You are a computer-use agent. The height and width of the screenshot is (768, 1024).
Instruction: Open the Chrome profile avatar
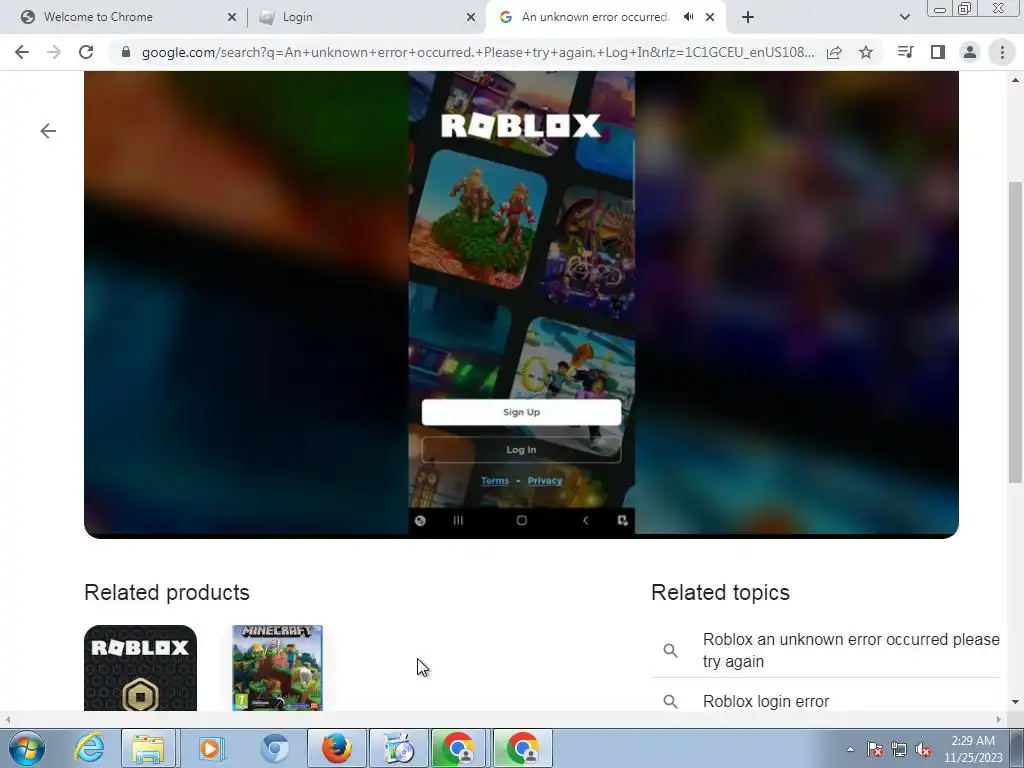click(x=970, y=52)
